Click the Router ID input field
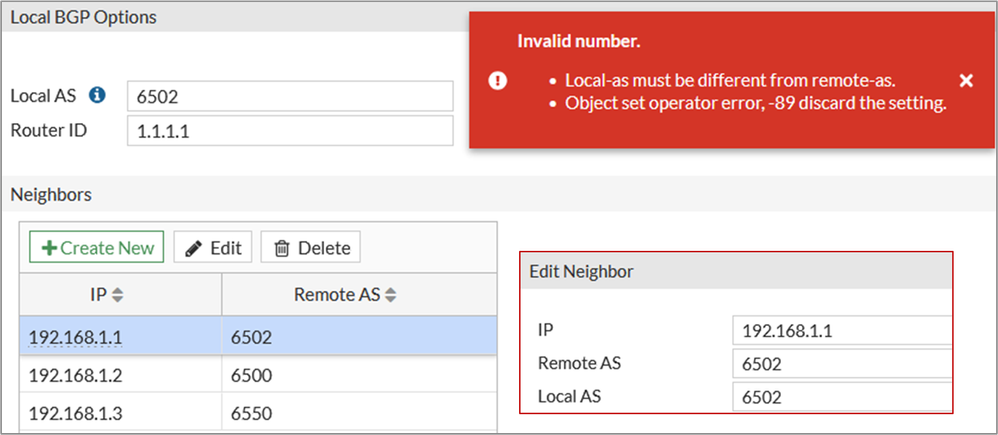This screenshot has height=435, width=998. click(290, 131)
